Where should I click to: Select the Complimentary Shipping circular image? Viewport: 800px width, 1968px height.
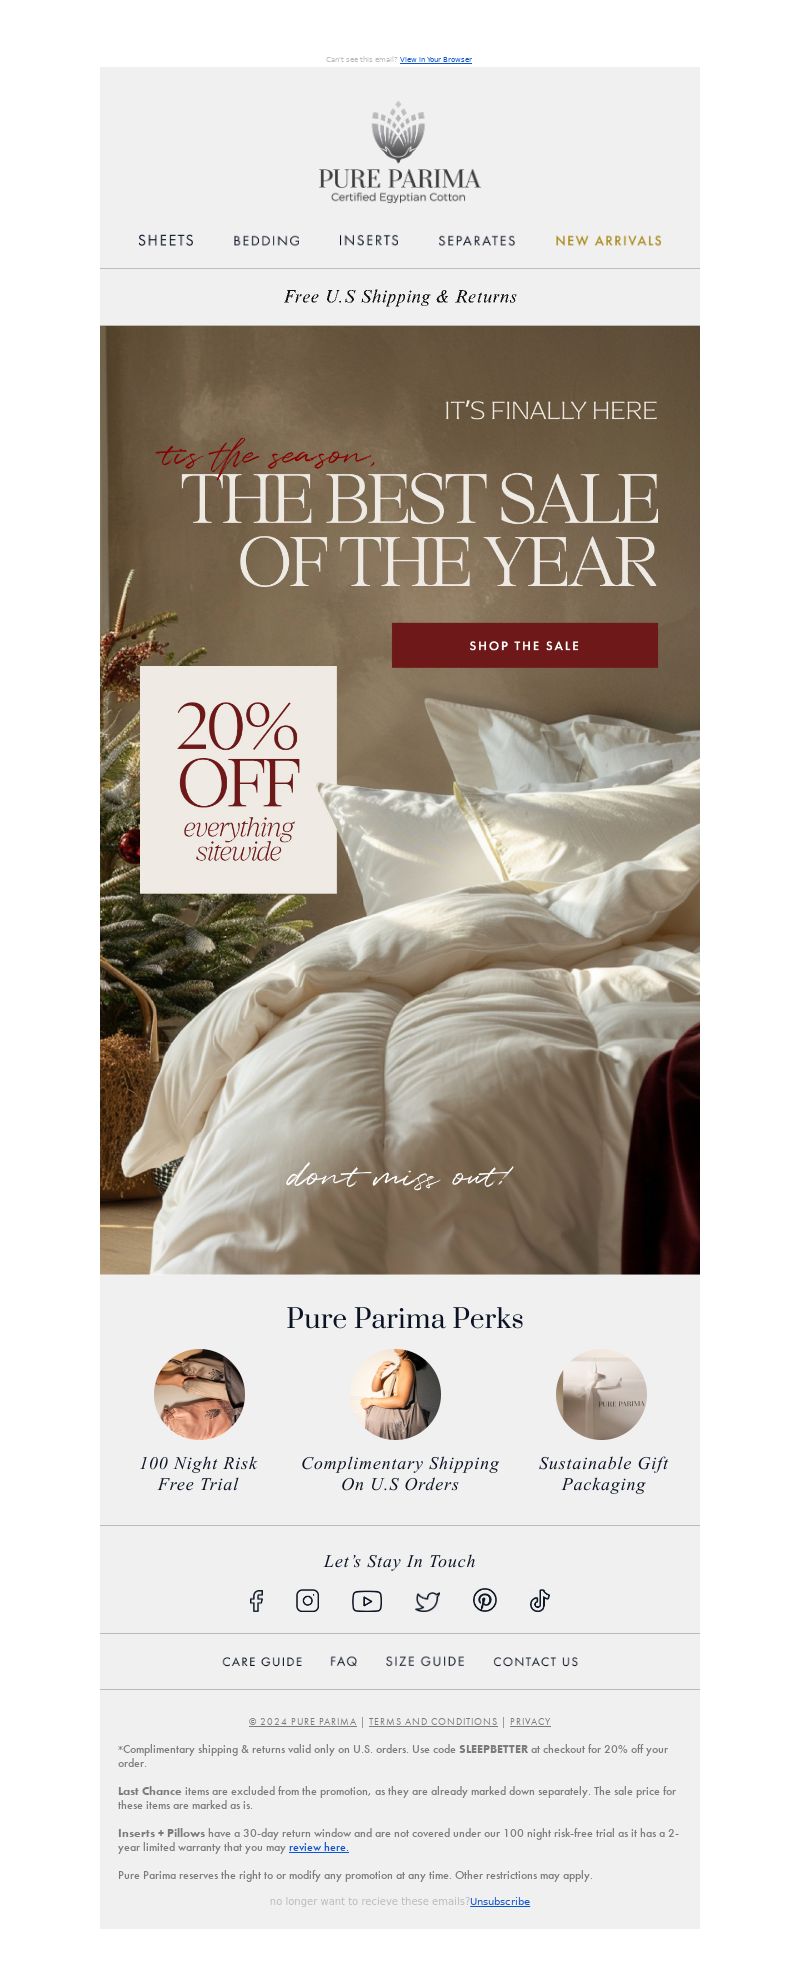tap(395, 1394)
